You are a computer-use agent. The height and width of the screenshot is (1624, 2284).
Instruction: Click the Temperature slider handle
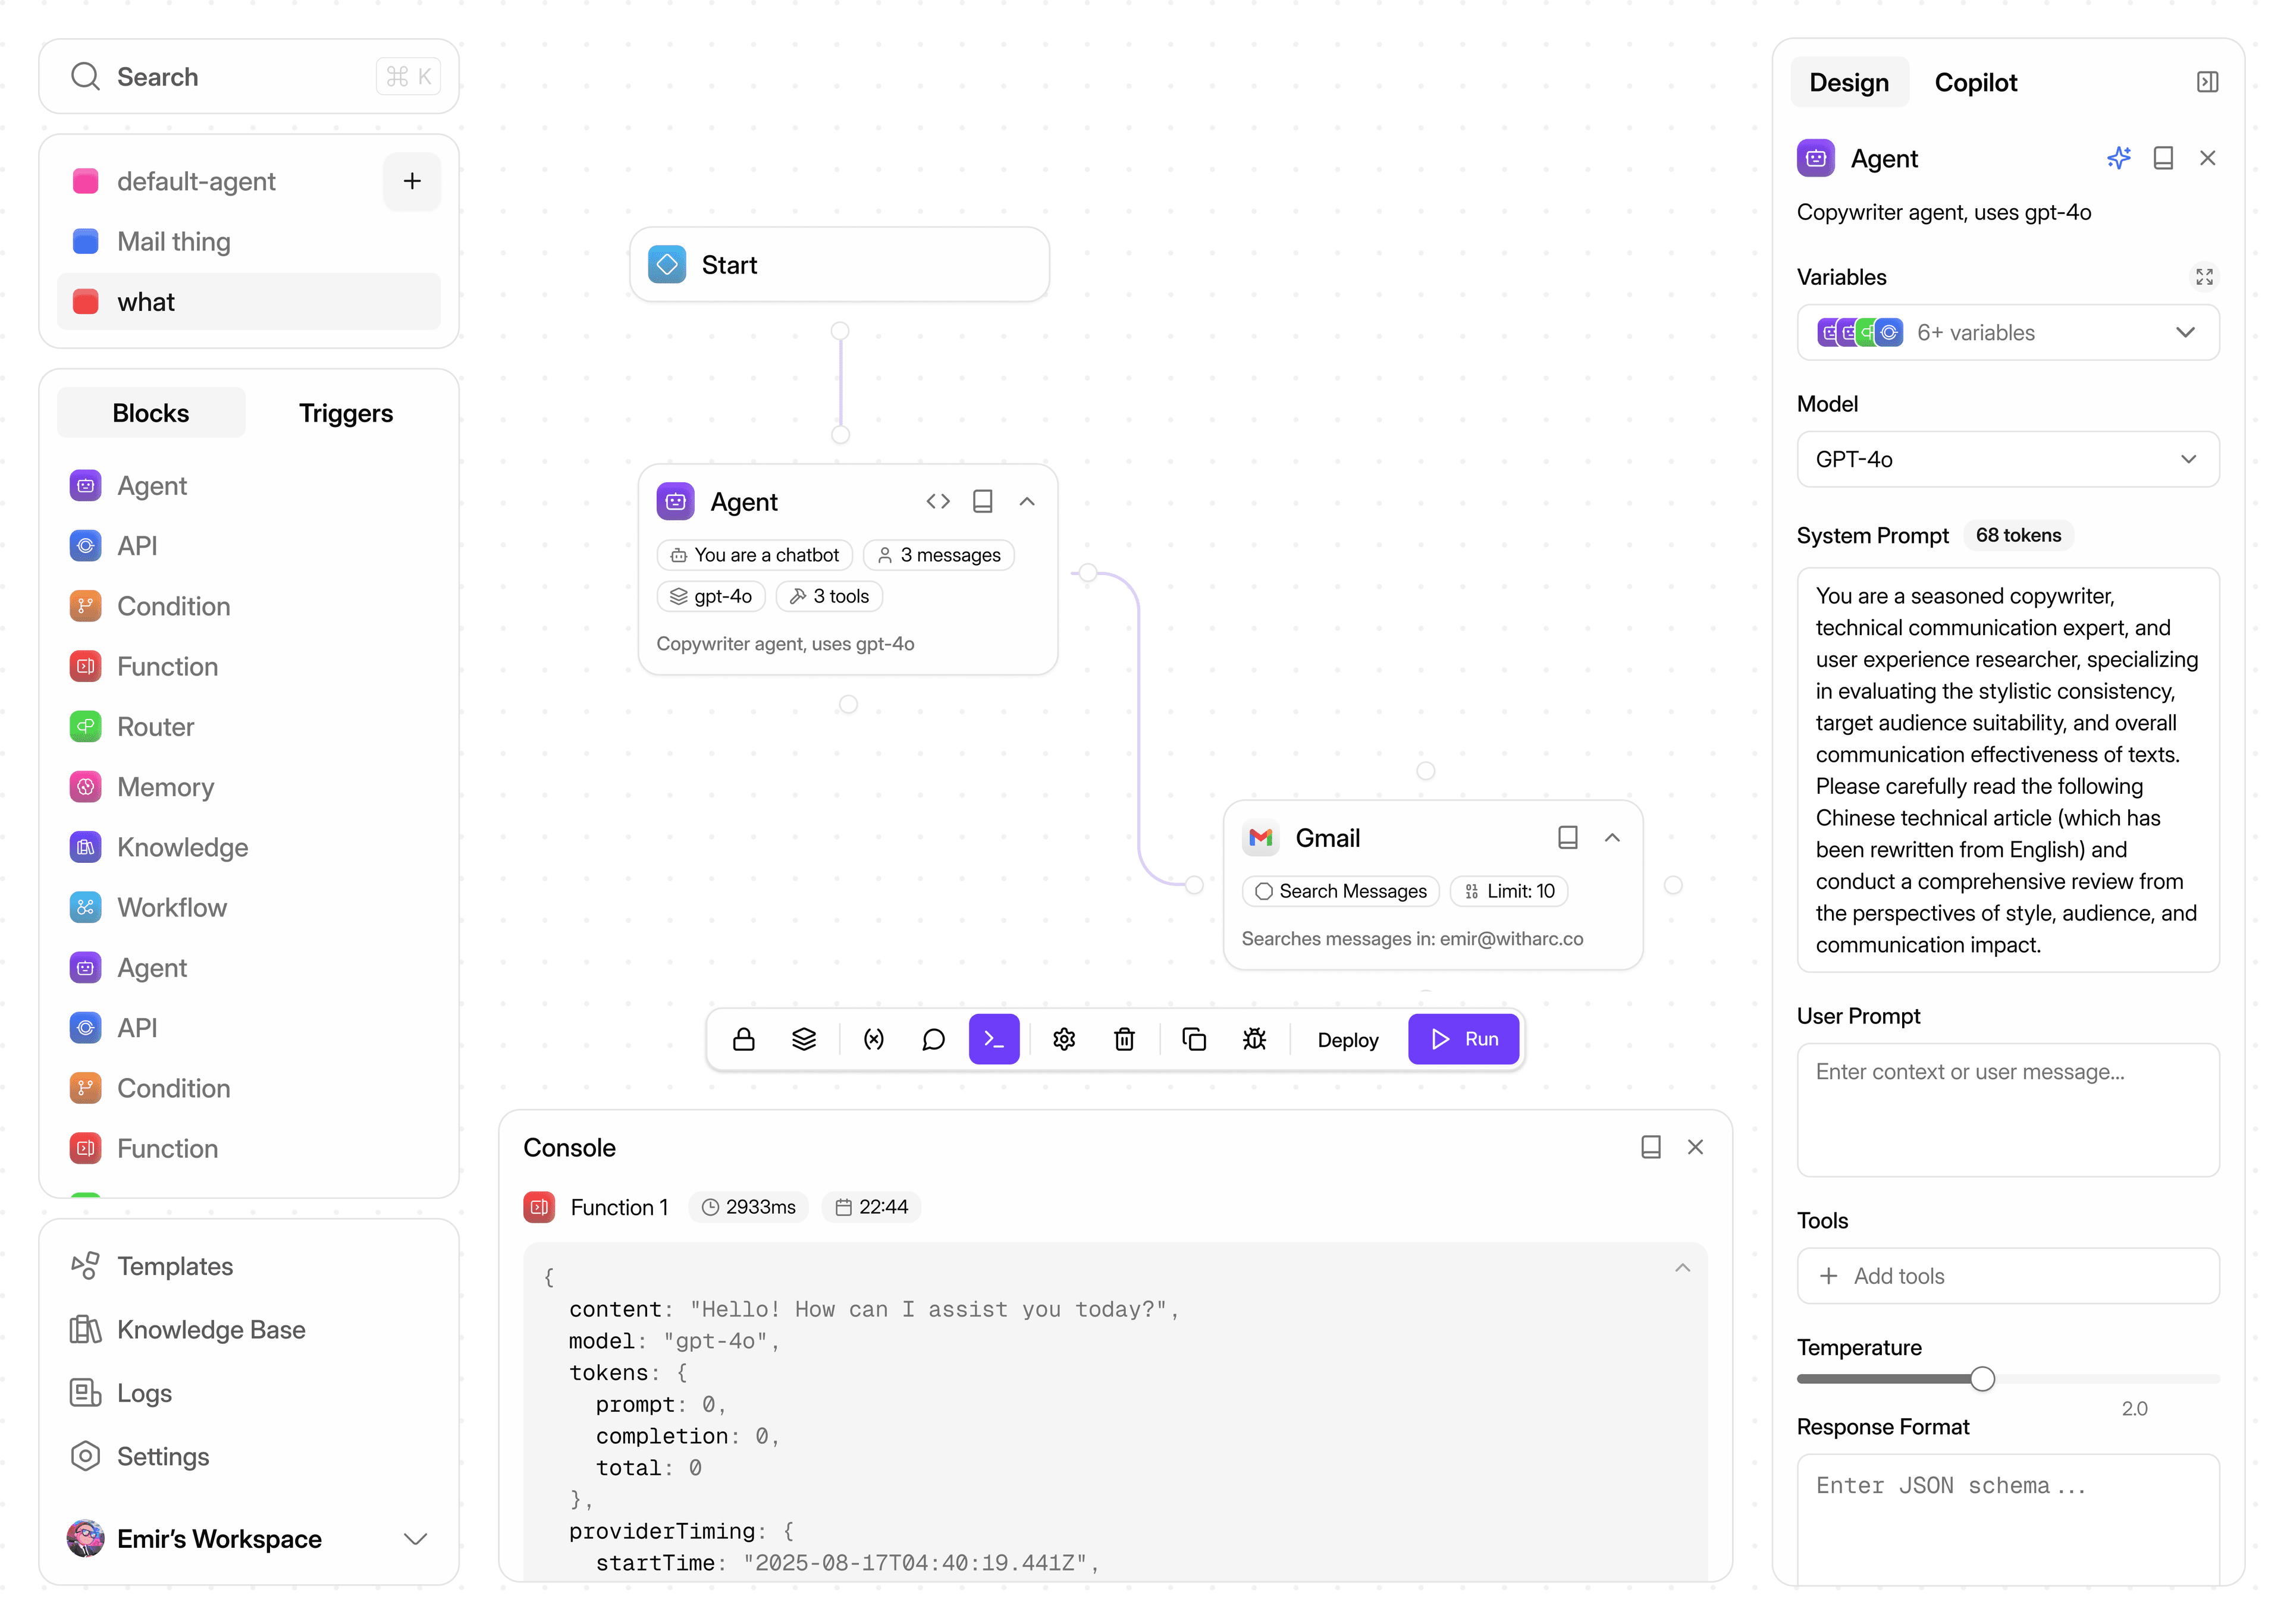(1982, 1379)
